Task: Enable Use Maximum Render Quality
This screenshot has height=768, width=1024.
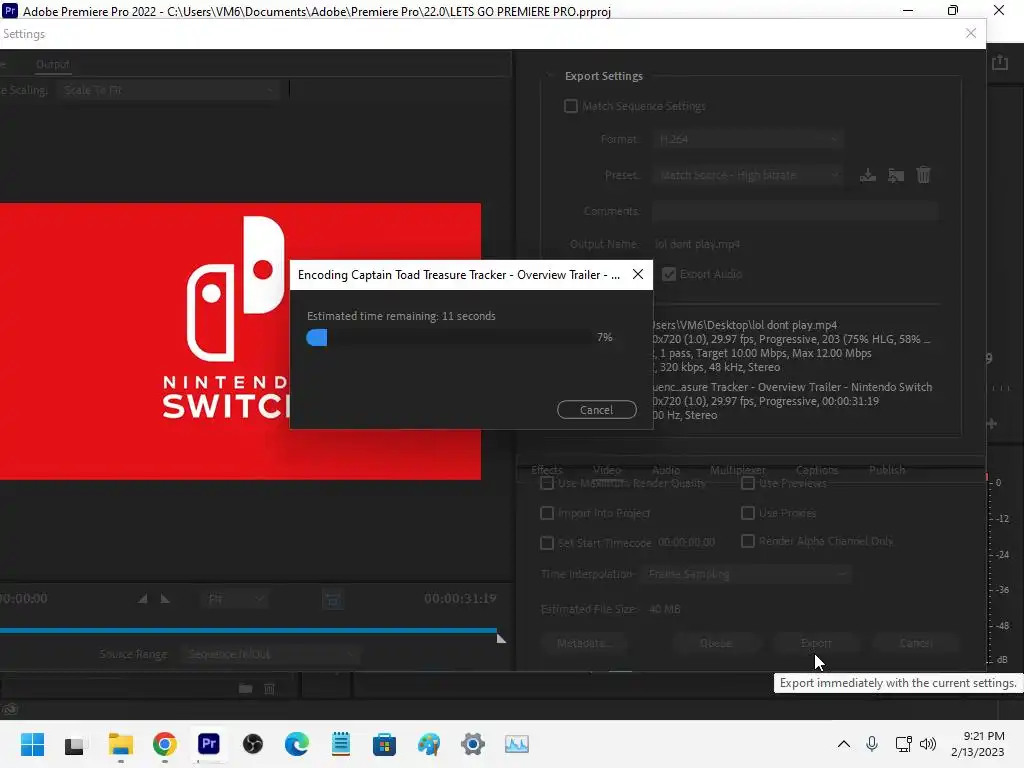Action: click(x=547, y=483)
